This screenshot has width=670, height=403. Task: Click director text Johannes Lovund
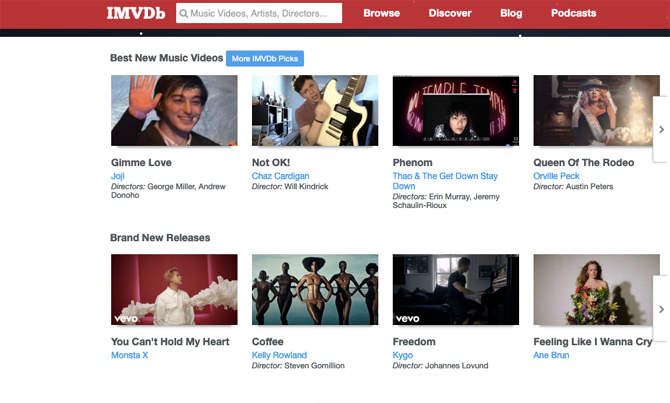pyautogui.click(x=456, y=366)
